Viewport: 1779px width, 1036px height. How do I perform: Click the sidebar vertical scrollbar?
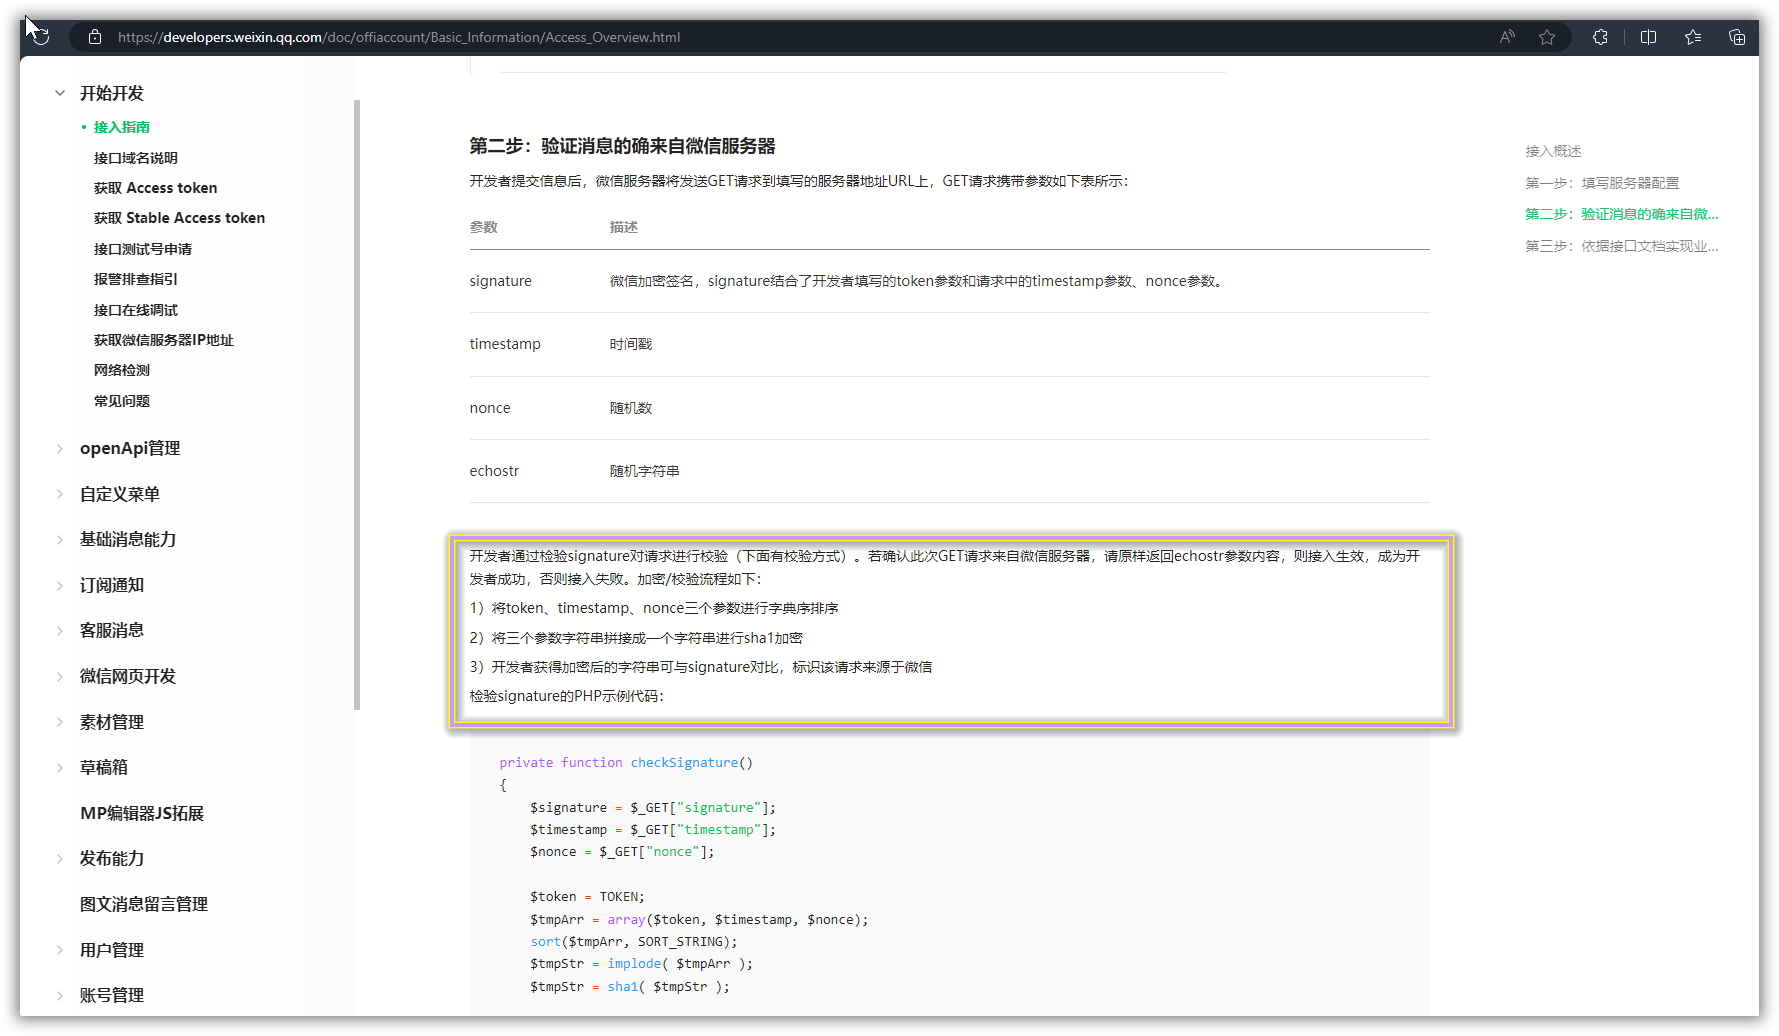[357, 405]
